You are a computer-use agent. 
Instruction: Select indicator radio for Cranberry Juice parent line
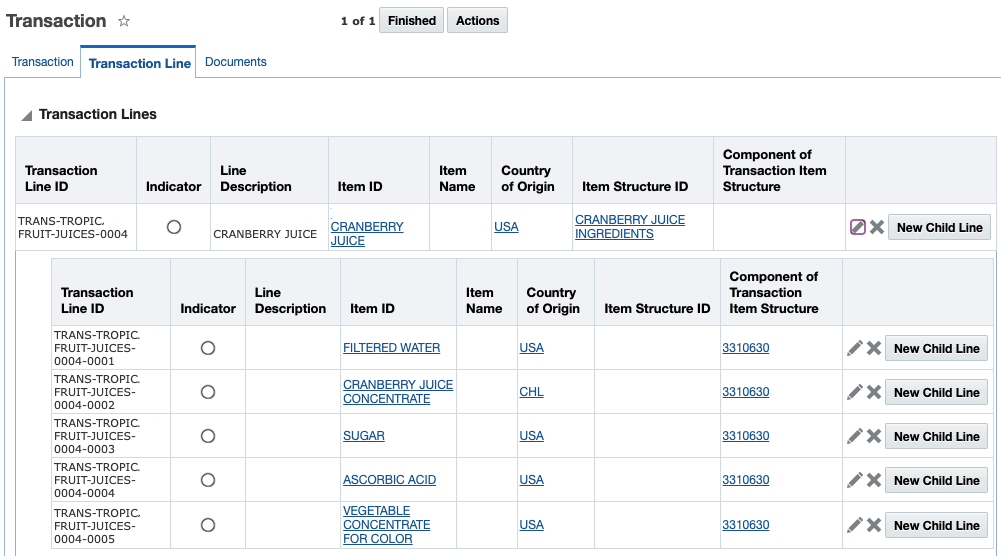click(174, 227)
